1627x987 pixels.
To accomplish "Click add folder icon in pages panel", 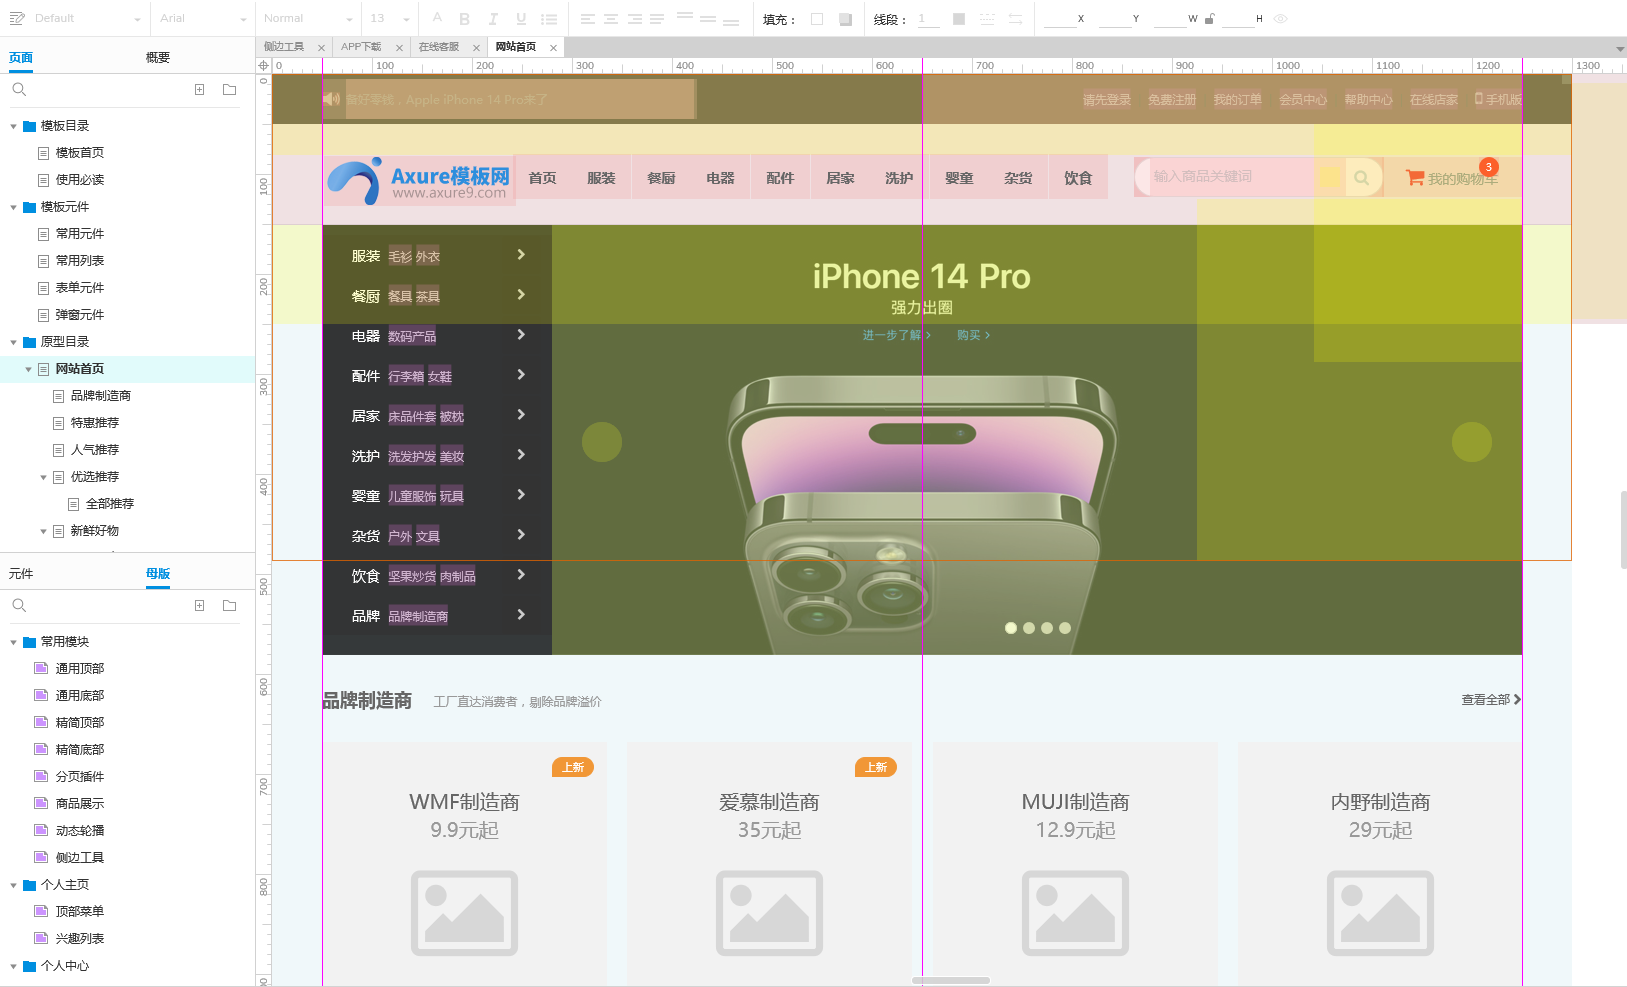I will (229, 90).
